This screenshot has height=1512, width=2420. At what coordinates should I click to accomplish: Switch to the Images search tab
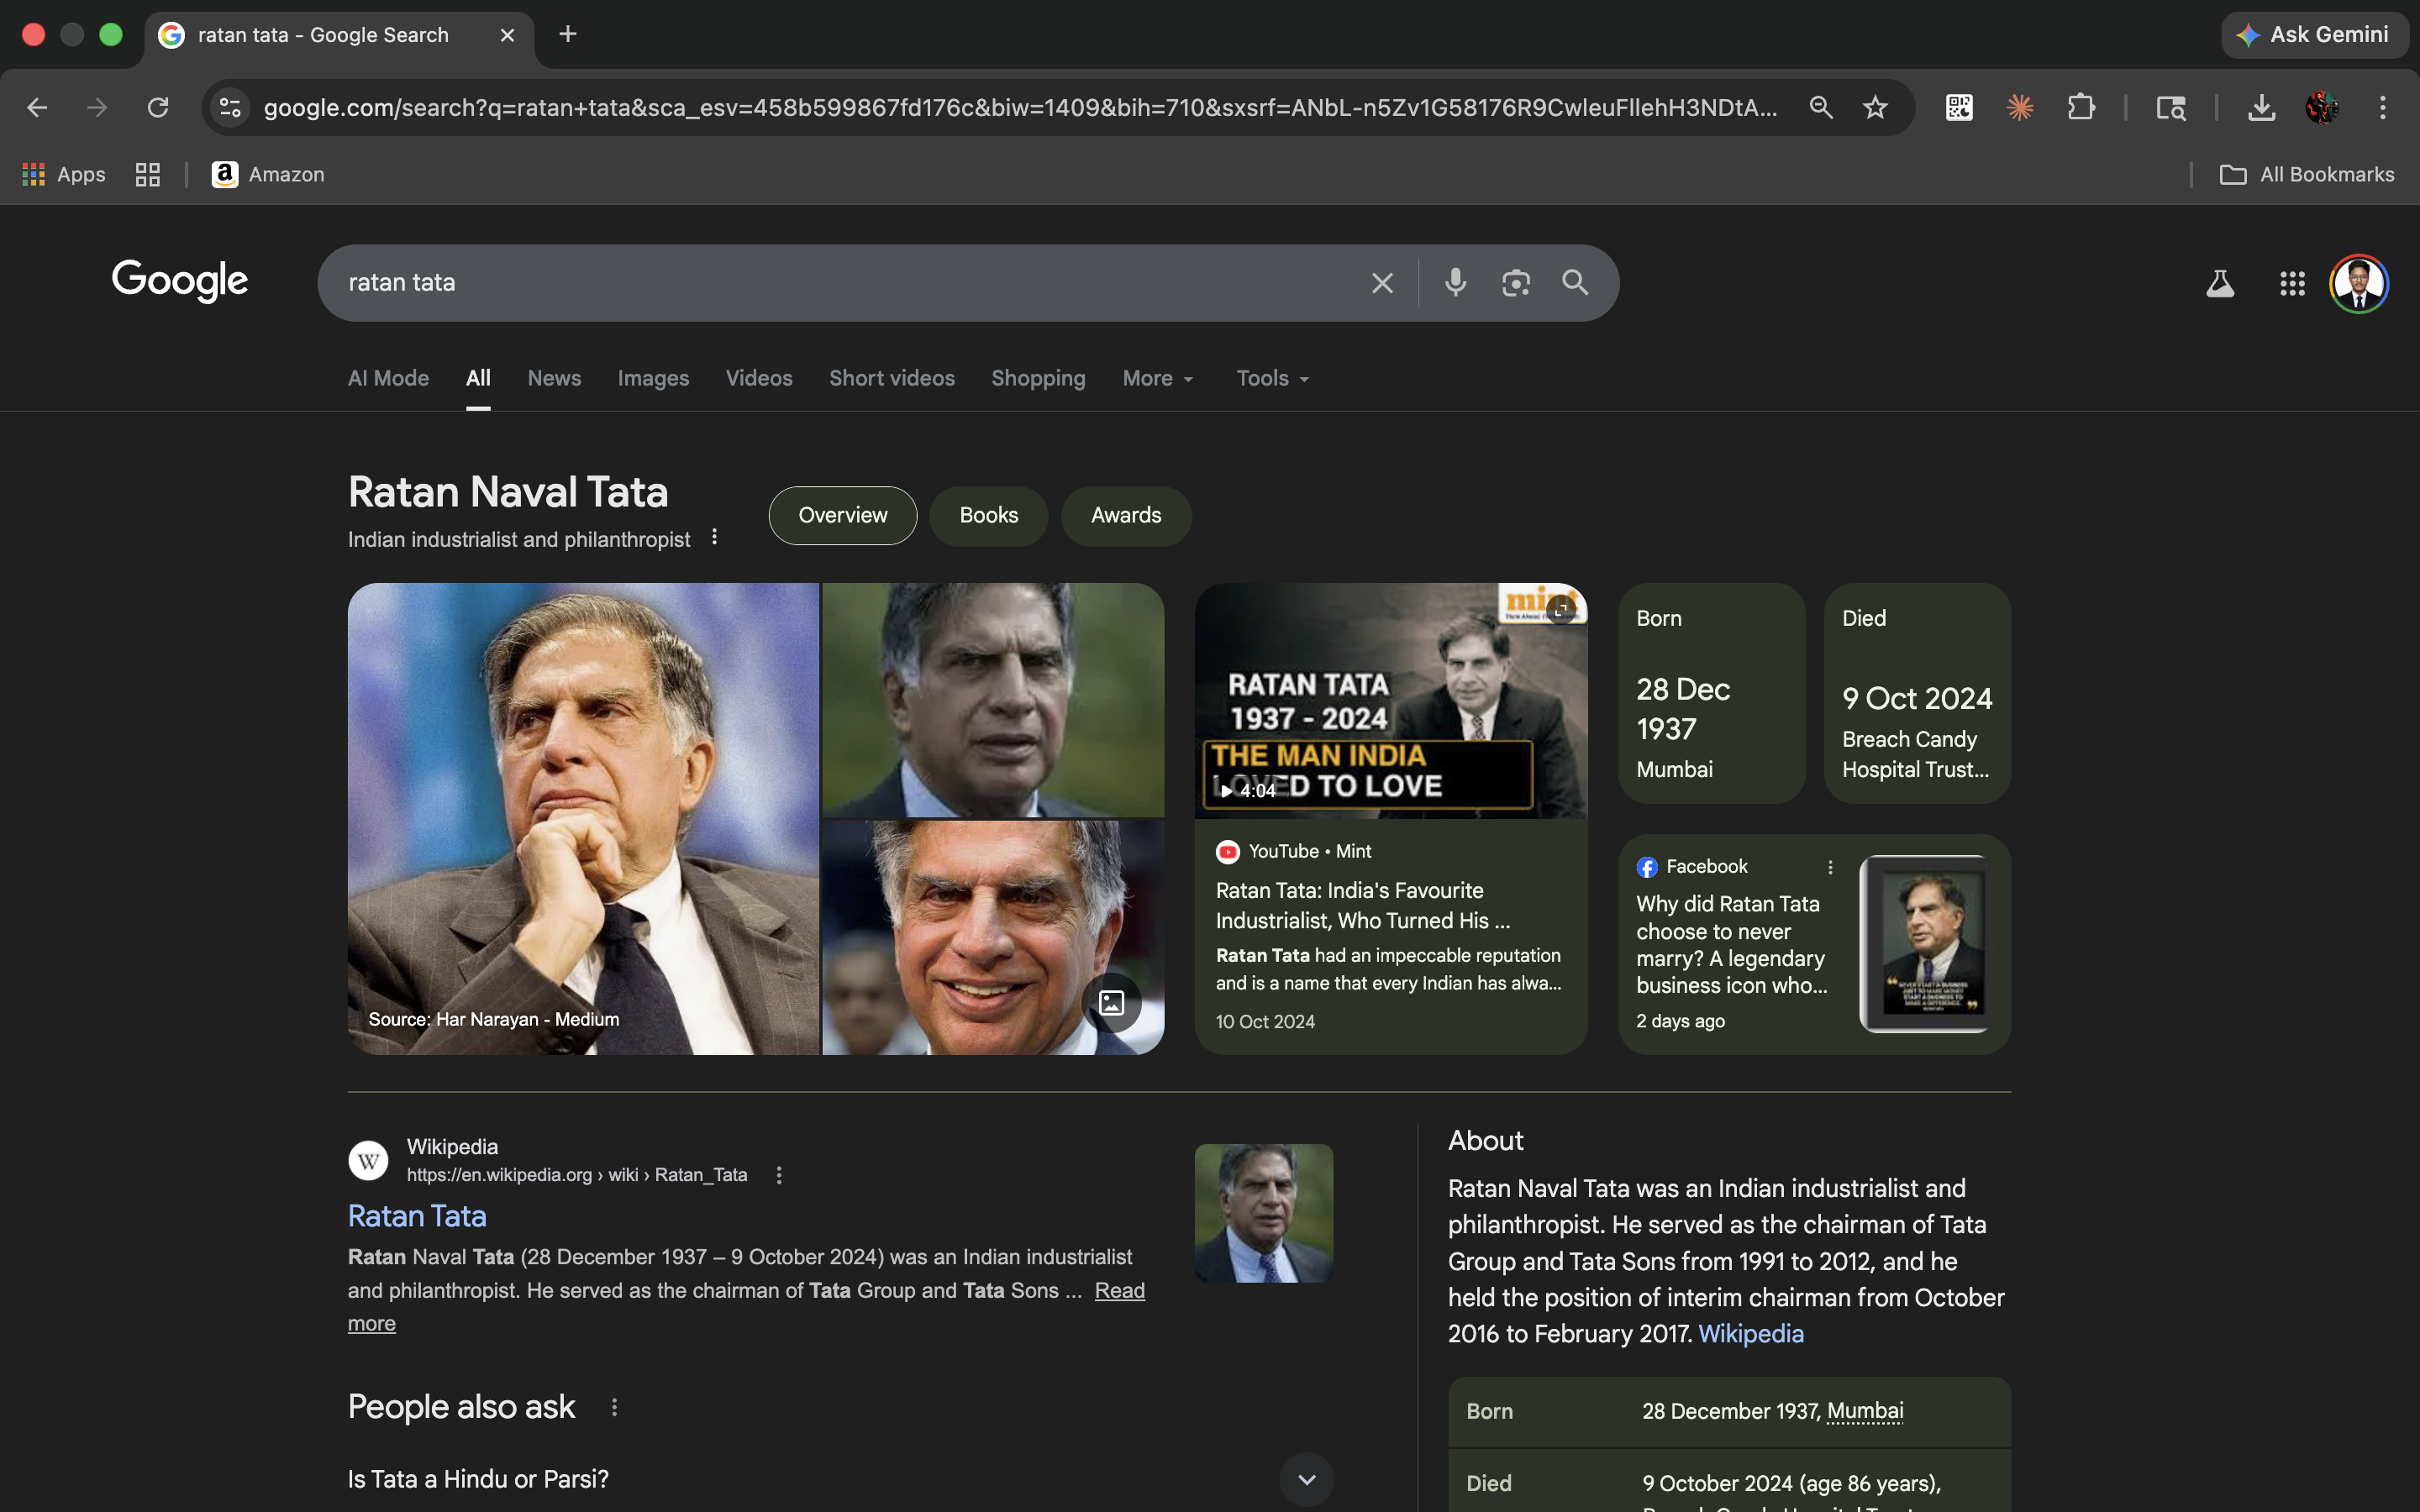(x=653, y=378)
